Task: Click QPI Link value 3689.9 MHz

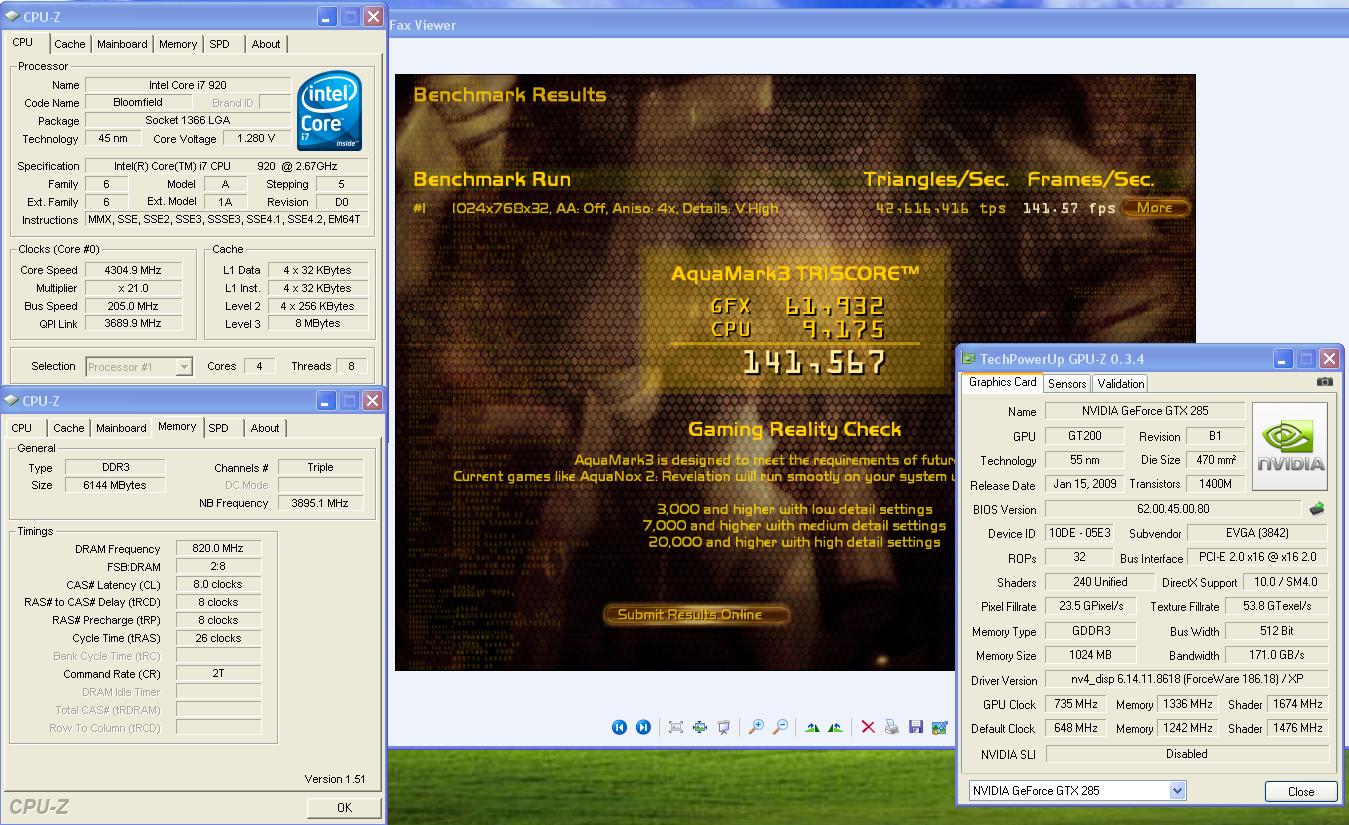Action: point(133,324)
